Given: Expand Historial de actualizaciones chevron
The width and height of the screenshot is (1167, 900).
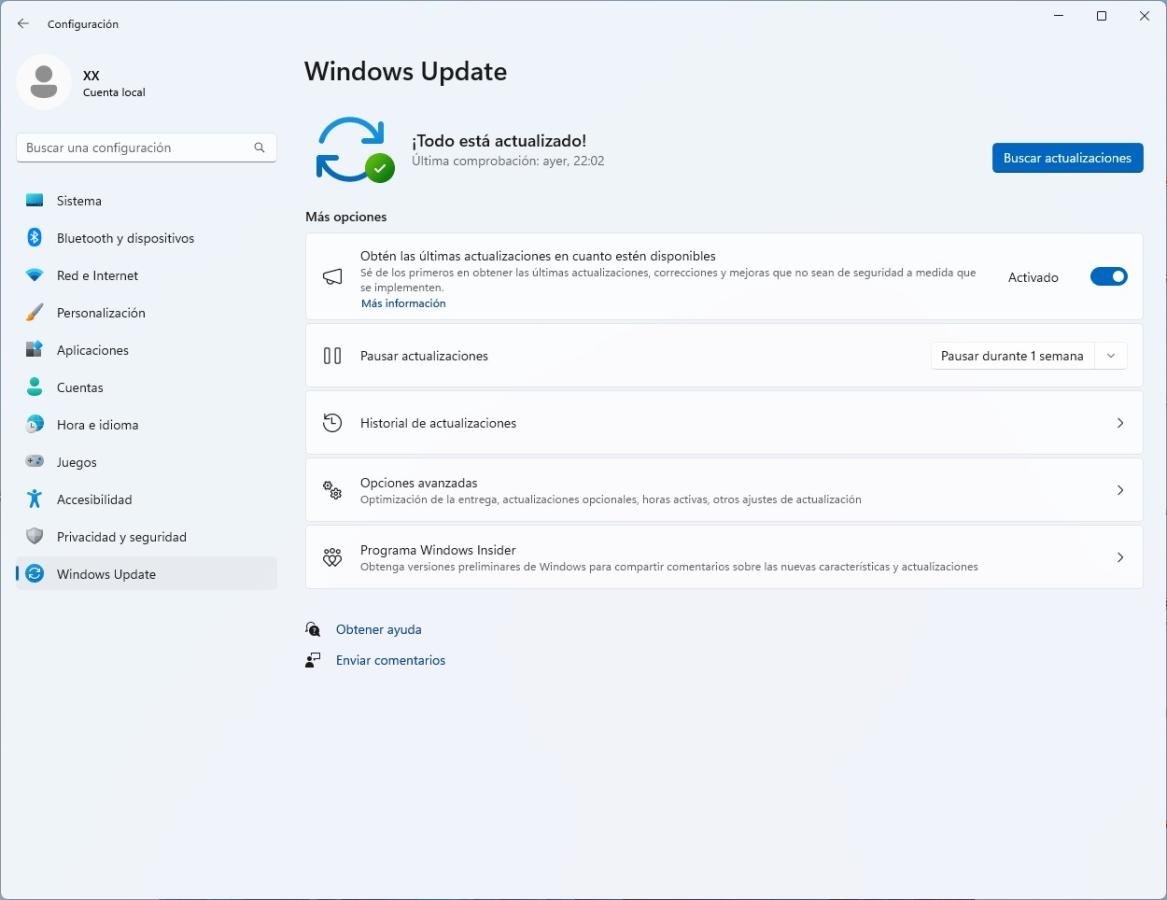Looking at the screenshot, I should click(1120, 423).
